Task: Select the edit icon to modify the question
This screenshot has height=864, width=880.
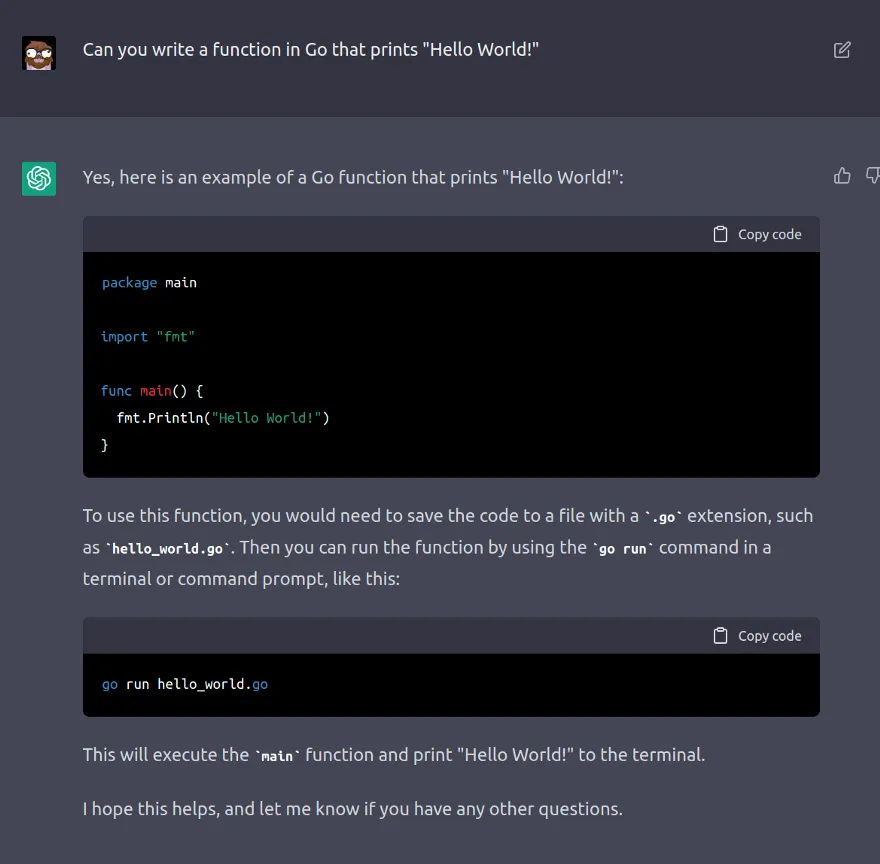Action: click(x=842, y=49)
